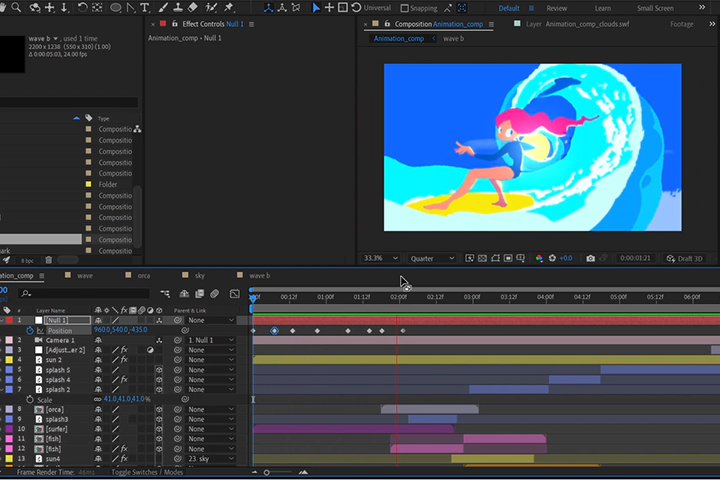
Task: Switch to the Learn workspace
Action: point(603,8)
